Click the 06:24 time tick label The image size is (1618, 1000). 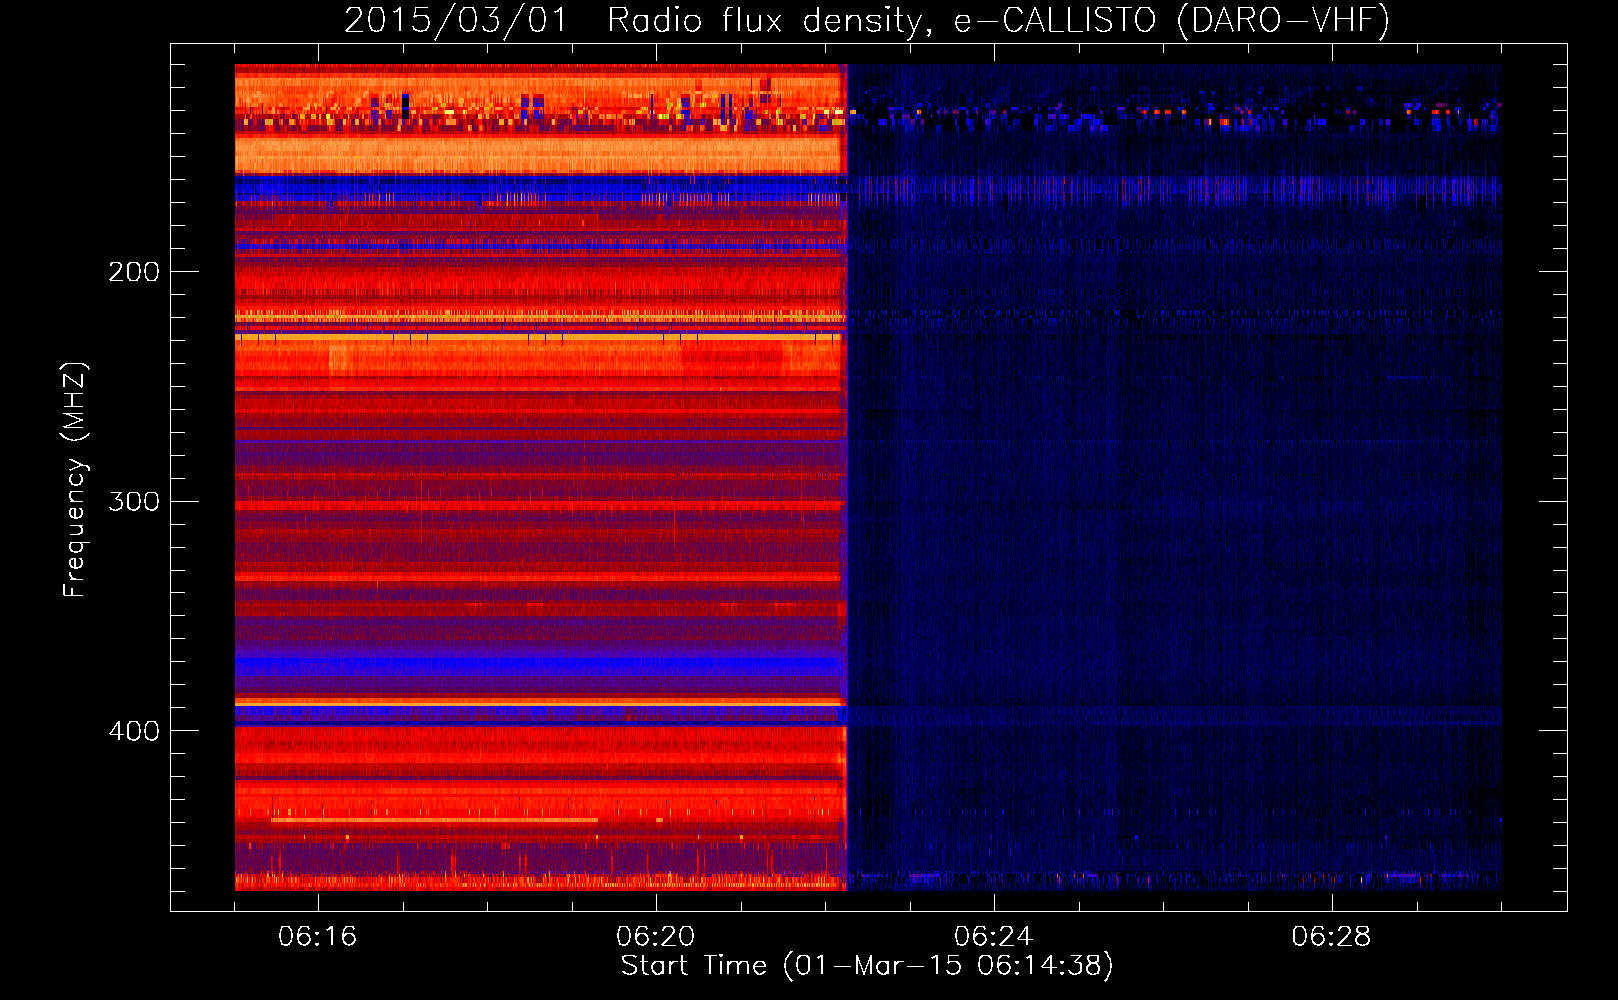point(993,937)
